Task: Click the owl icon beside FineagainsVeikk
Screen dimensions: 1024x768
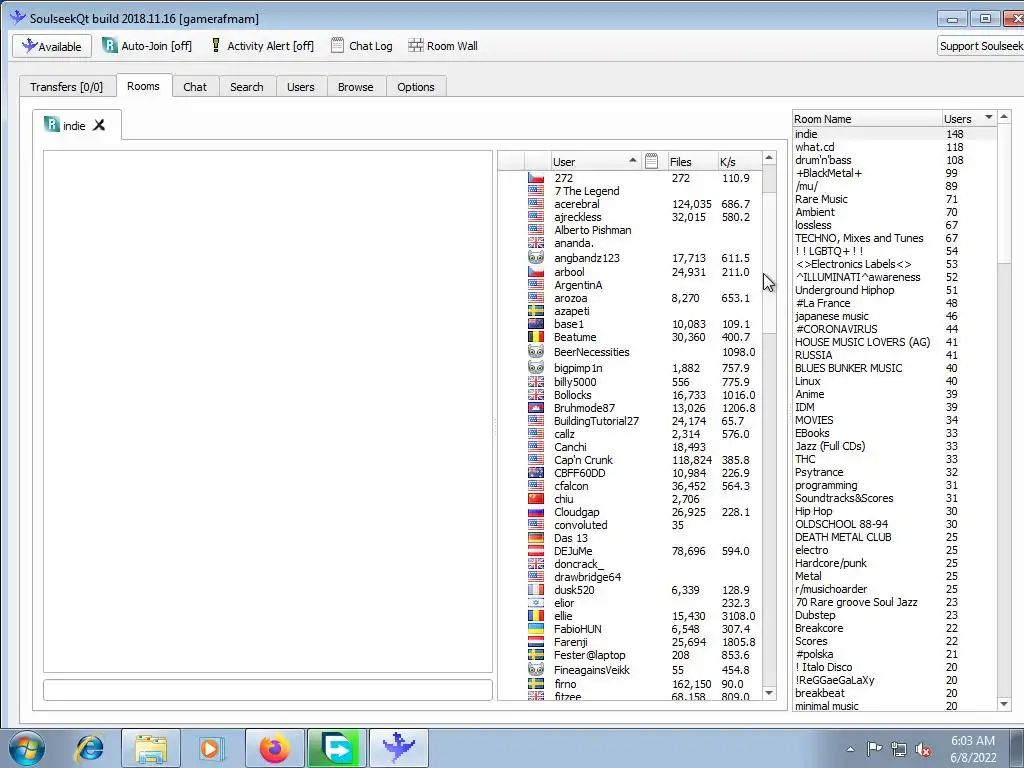Action: tap(536, 669)
